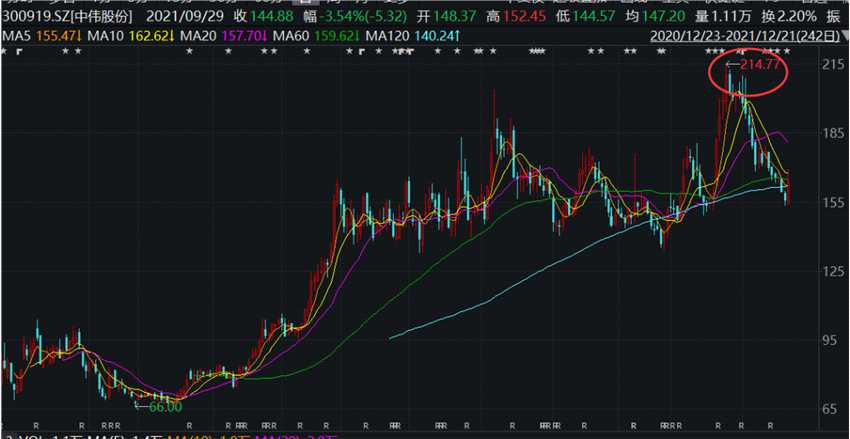
Task: Click the rightmost star event marker
Action: point(788,51)
